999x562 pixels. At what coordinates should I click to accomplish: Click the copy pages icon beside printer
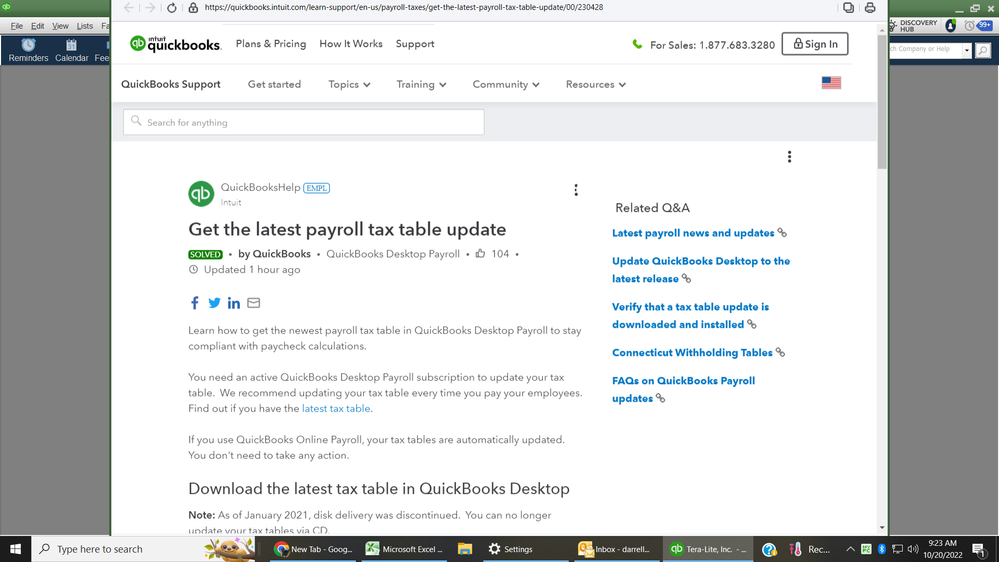pyautogui.click(x=849, y=8)
